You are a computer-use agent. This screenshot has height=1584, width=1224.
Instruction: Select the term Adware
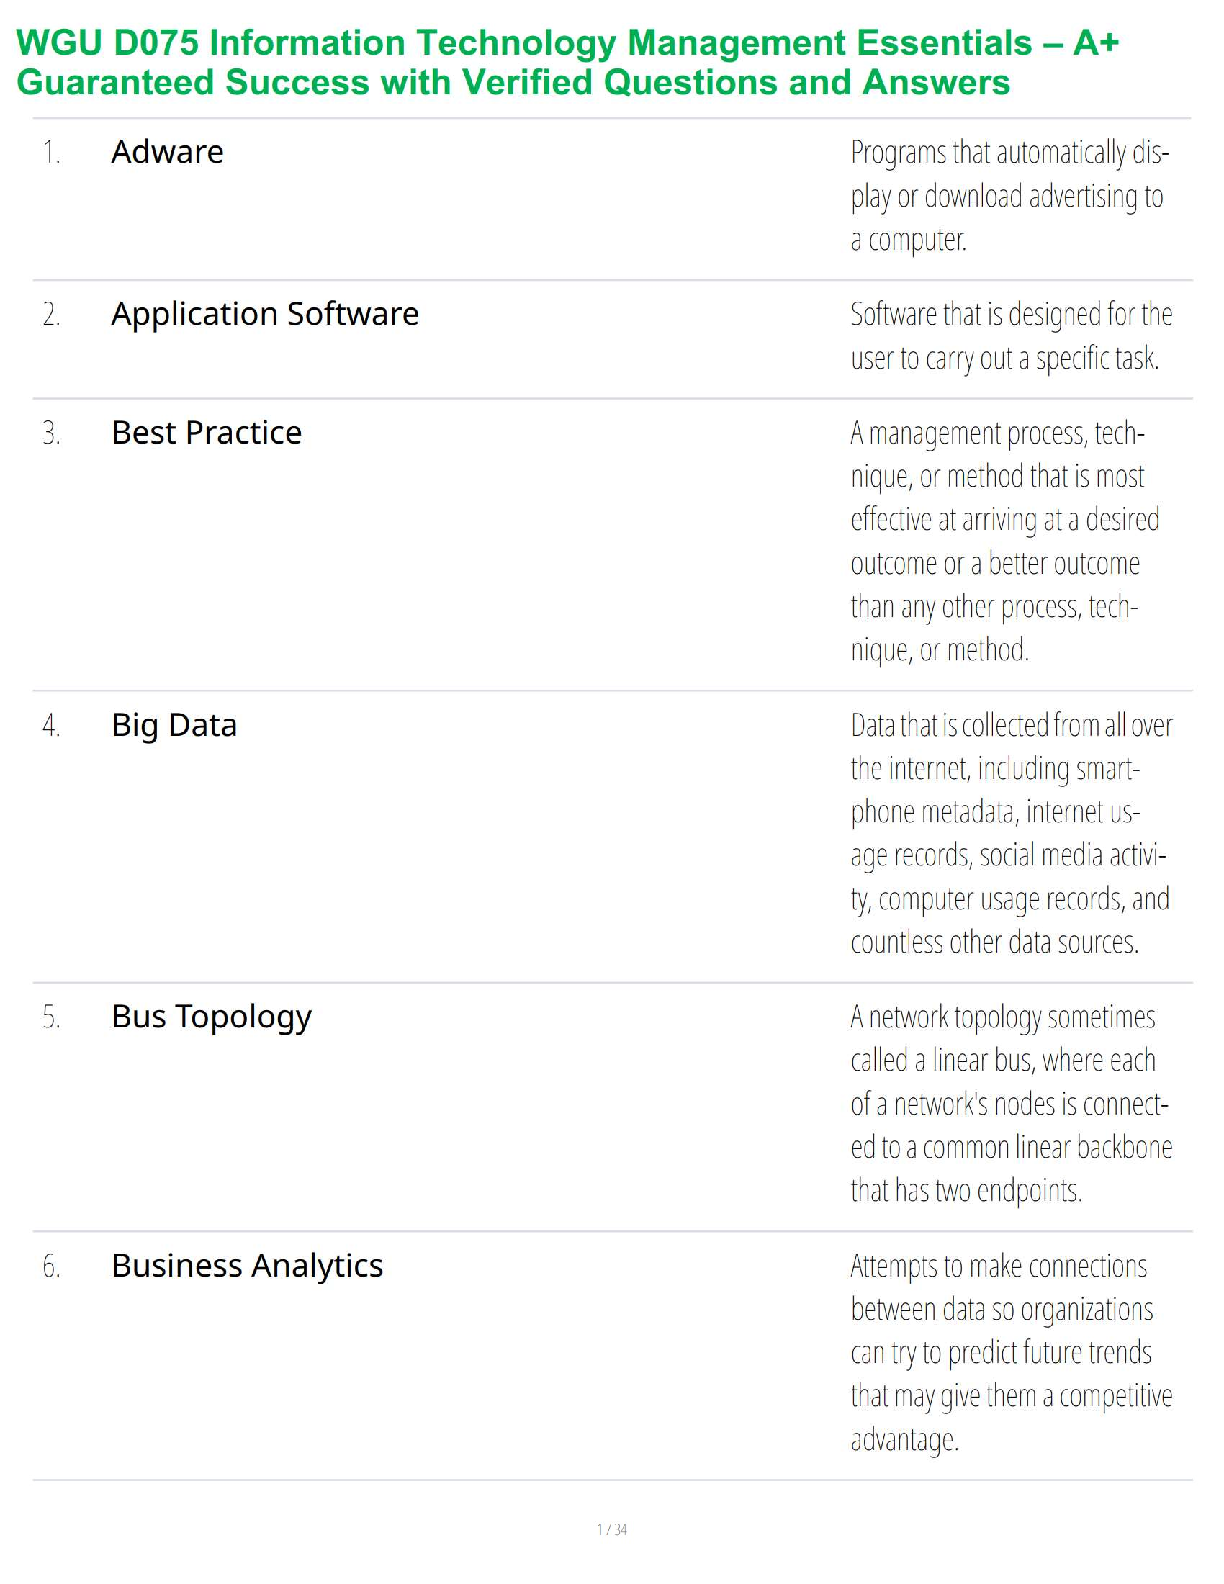(167, 152)
